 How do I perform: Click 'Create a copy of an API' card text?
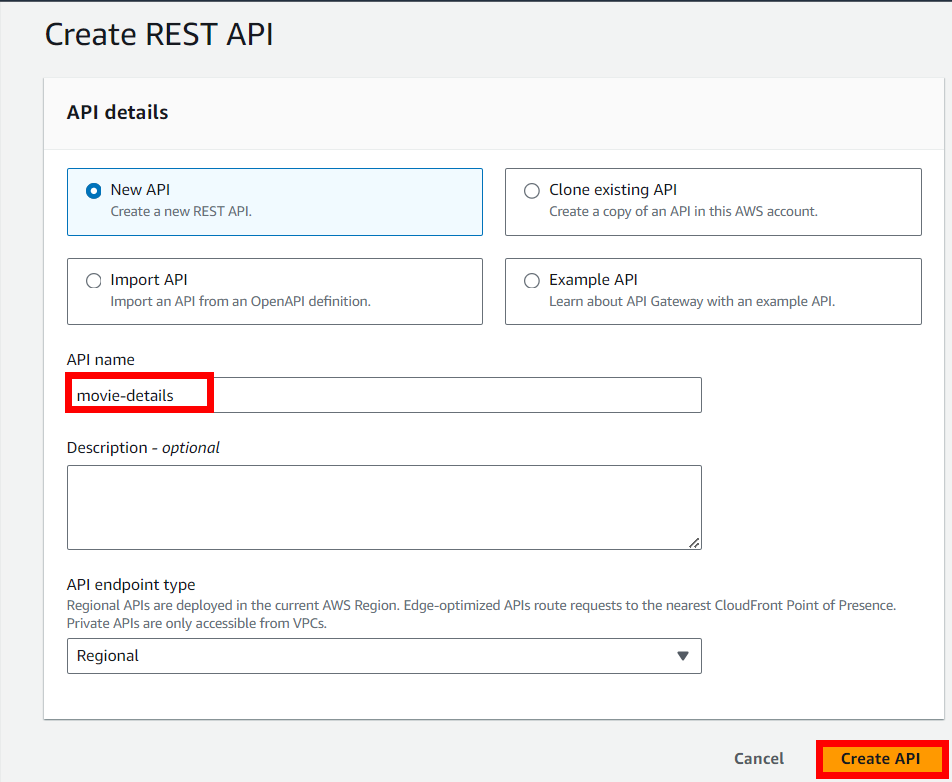(x=683, y=211)
